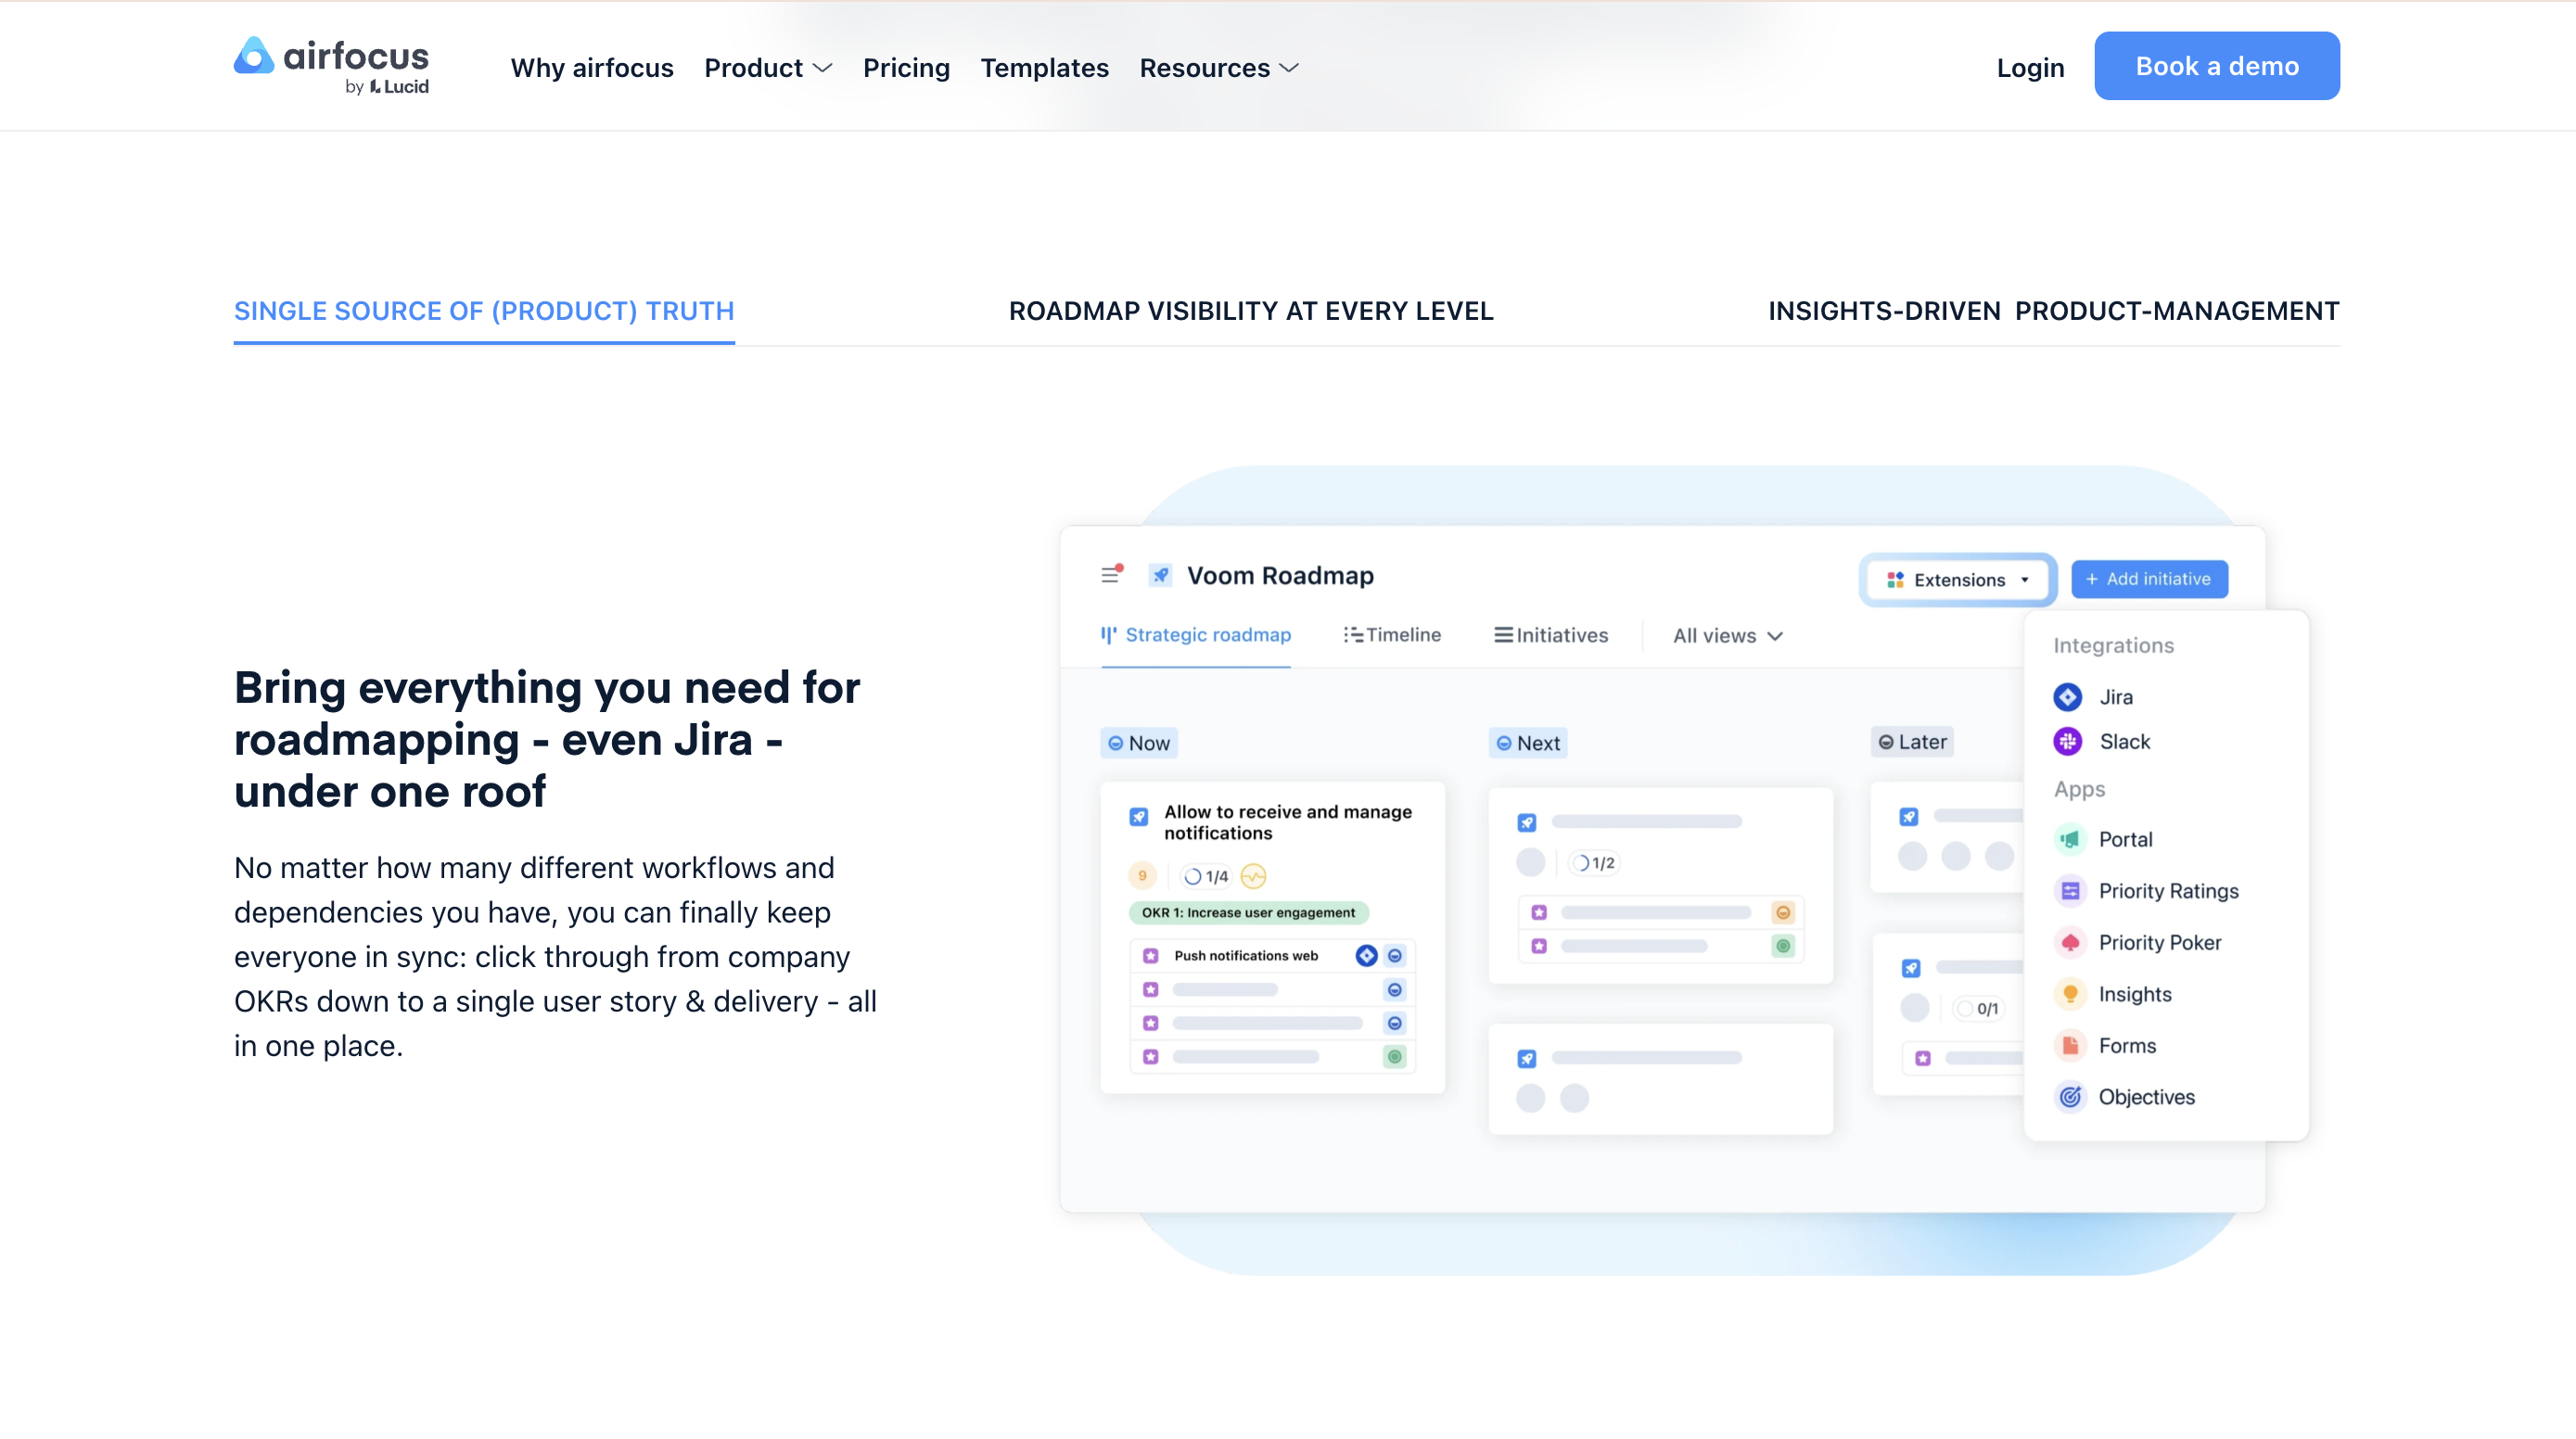
Task: Click the Objectives target icon
Action: point(2070,1097)
